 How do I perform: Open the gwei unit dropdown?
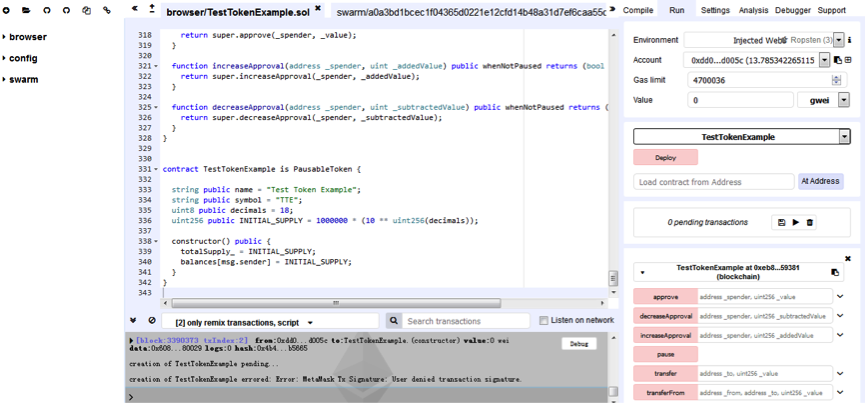point(844,100)
